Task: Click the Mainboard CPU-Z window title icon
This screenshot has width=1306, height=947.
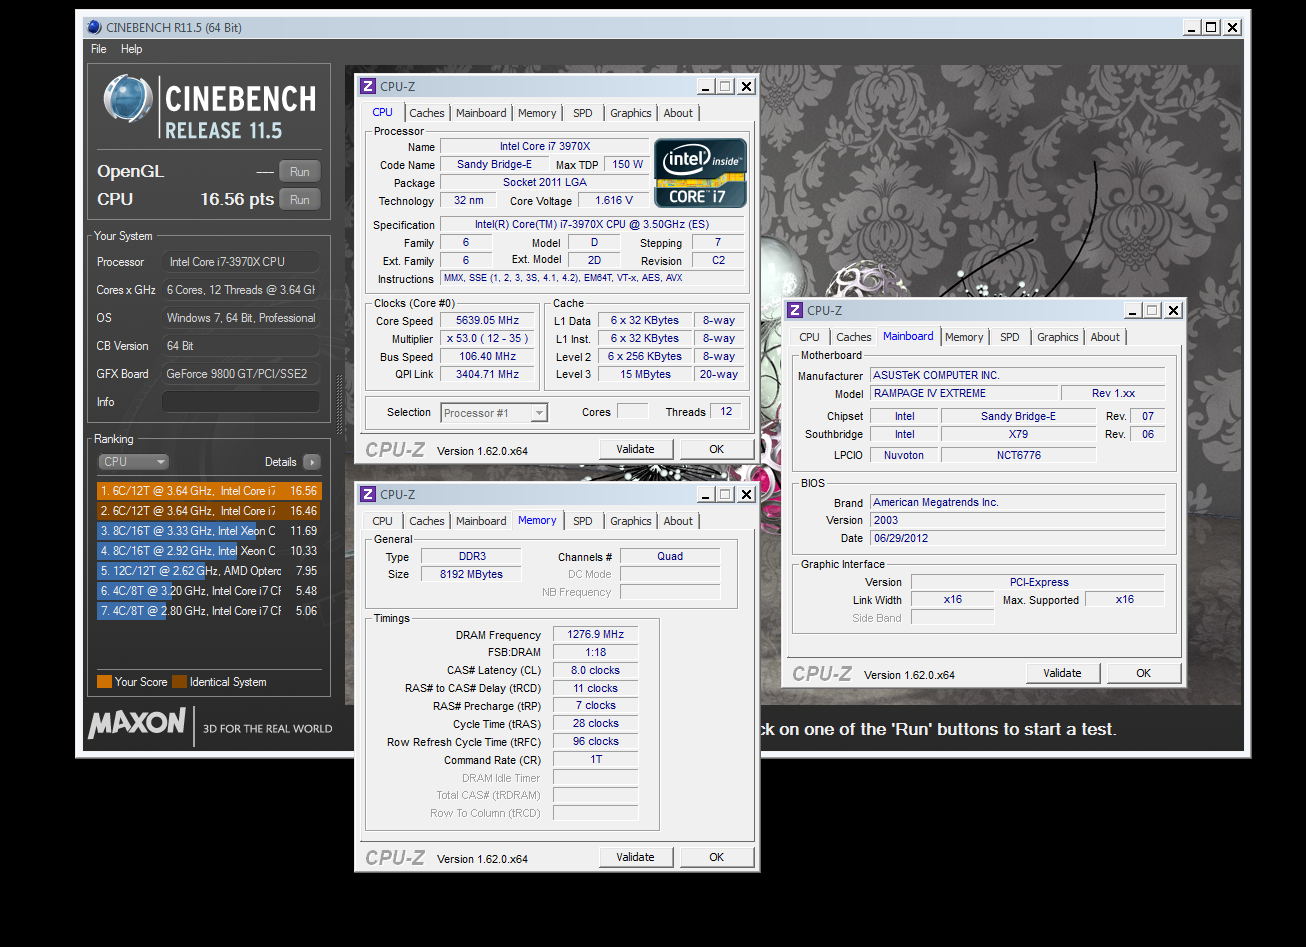Action: point(795,311)
